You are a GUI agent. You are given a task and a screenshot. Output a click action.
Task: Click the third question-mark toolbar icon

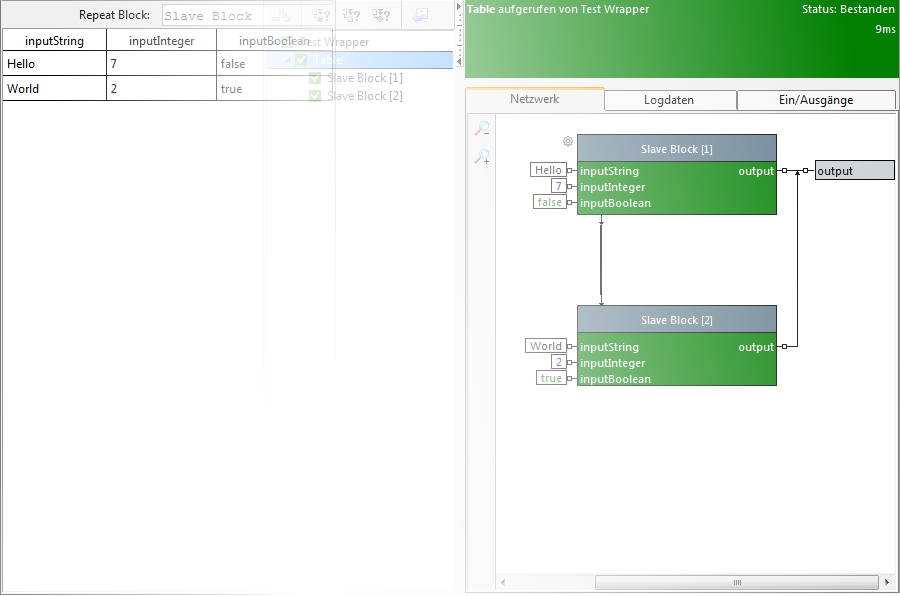[381, 16]
